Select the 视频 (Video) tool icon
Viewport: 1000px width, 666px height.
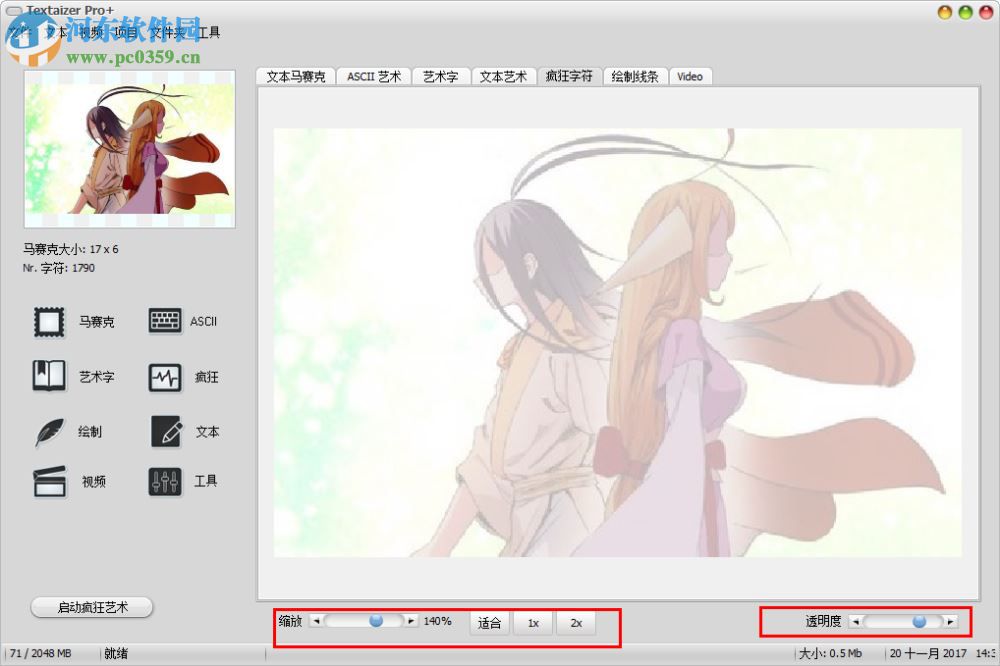(47, 481)
